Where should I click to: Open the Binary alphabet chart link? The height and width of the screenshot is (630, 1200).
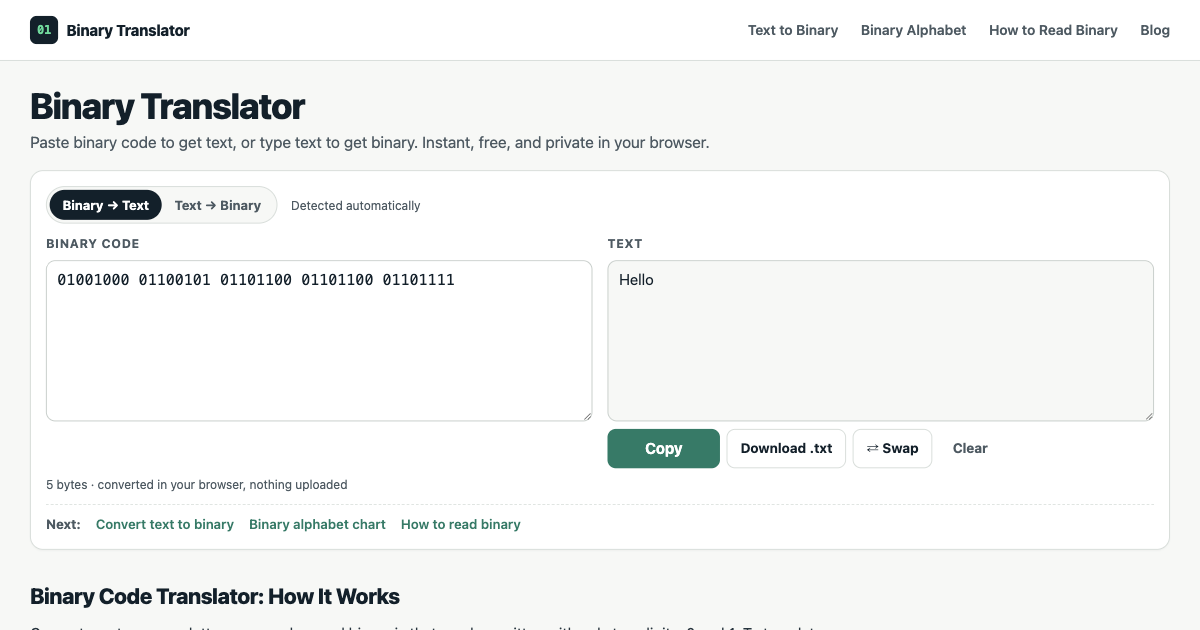317,524
